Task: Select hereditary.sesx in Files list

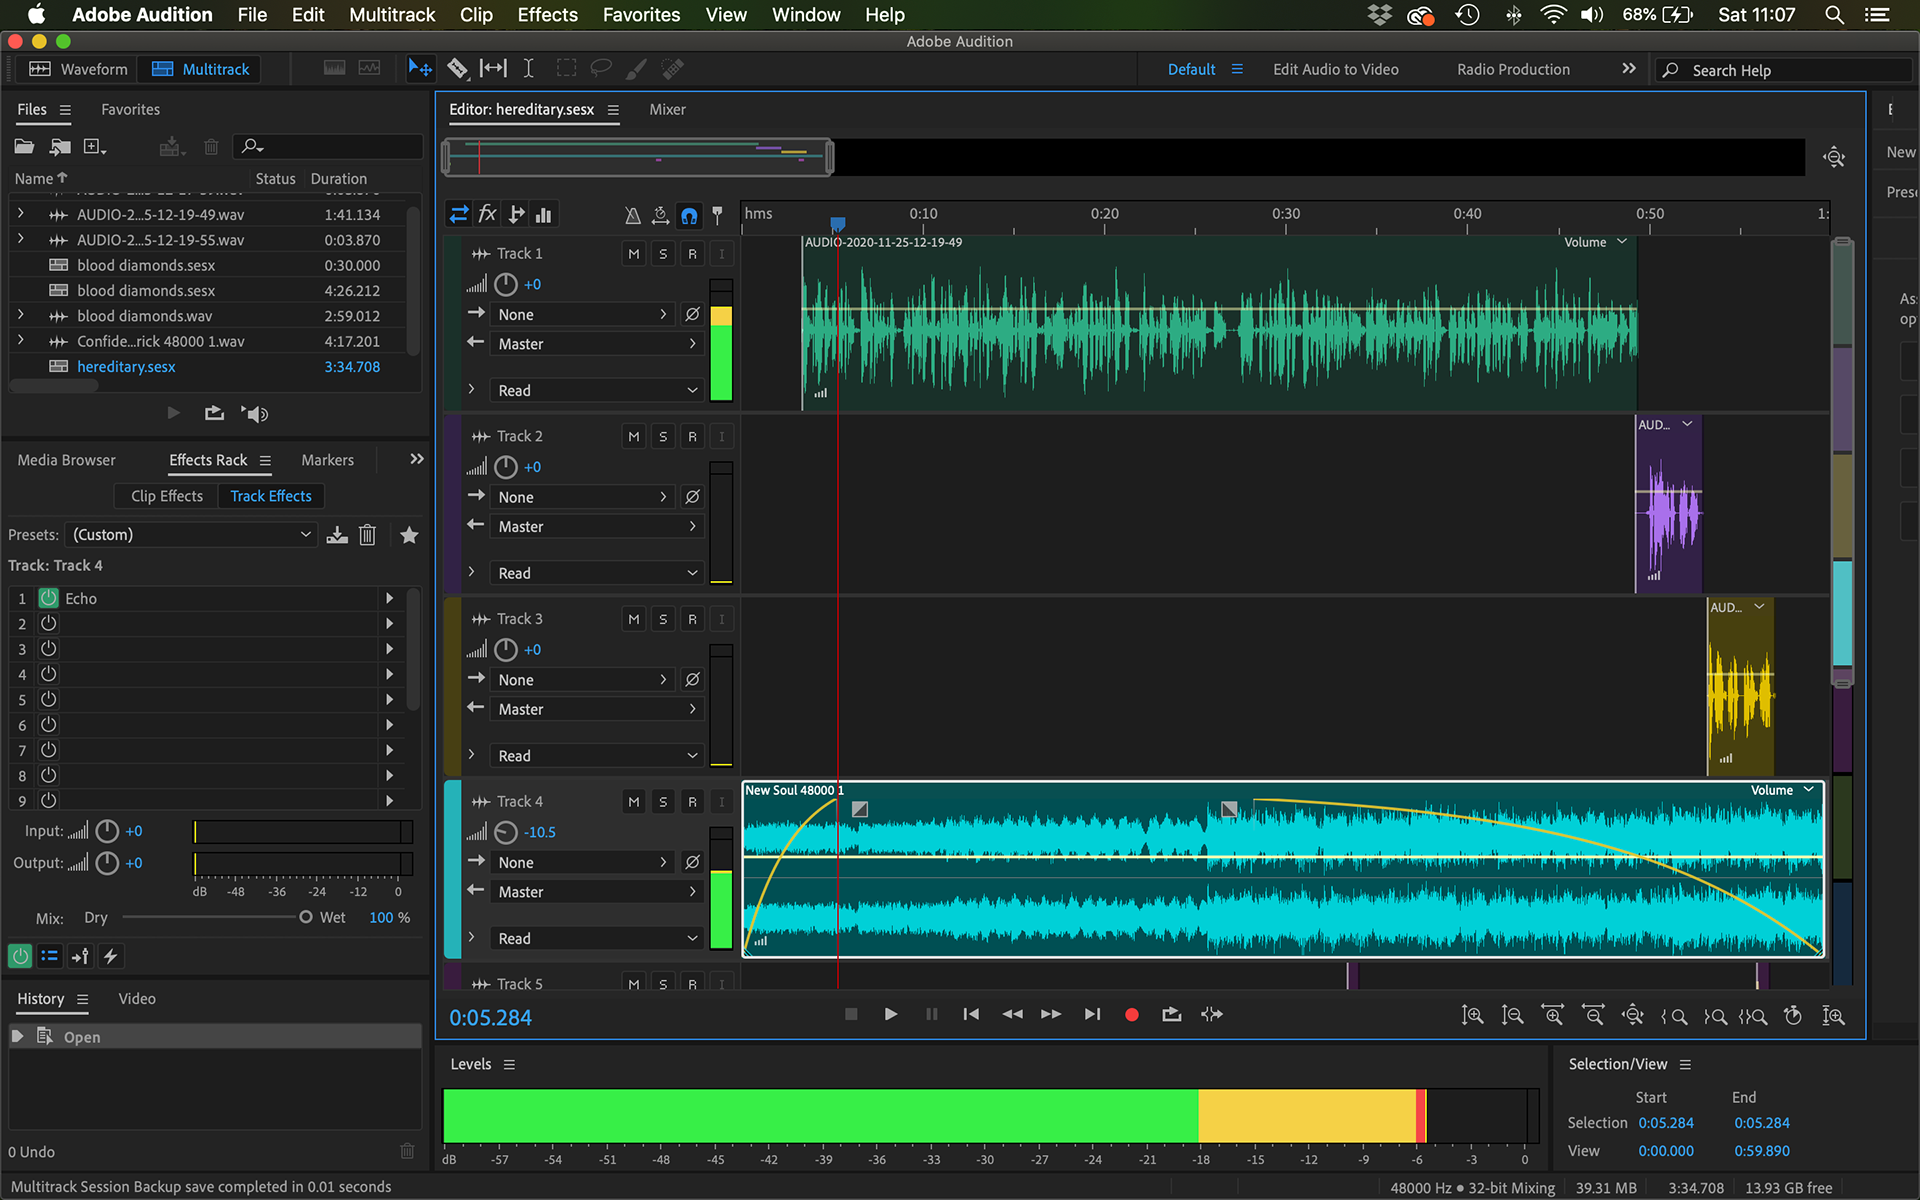Action: [x=126, y=367]
